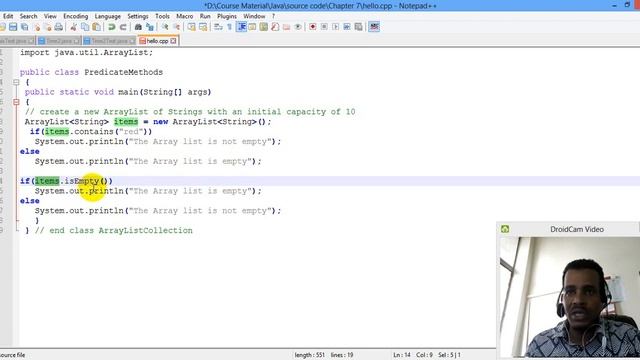Open the Search menu
The width and height of the screenshot is (640, 360).
coord(28,16)
